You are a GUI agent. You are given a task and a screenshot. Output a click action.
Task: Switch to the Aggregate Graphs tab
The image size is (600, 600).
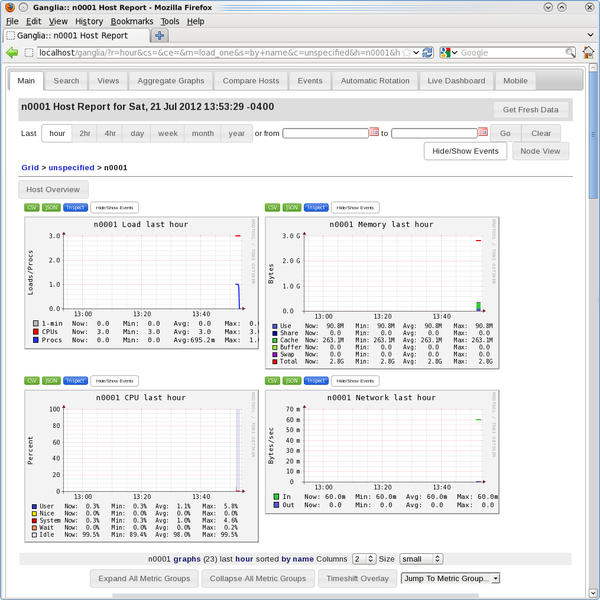[x=171, y=81]
